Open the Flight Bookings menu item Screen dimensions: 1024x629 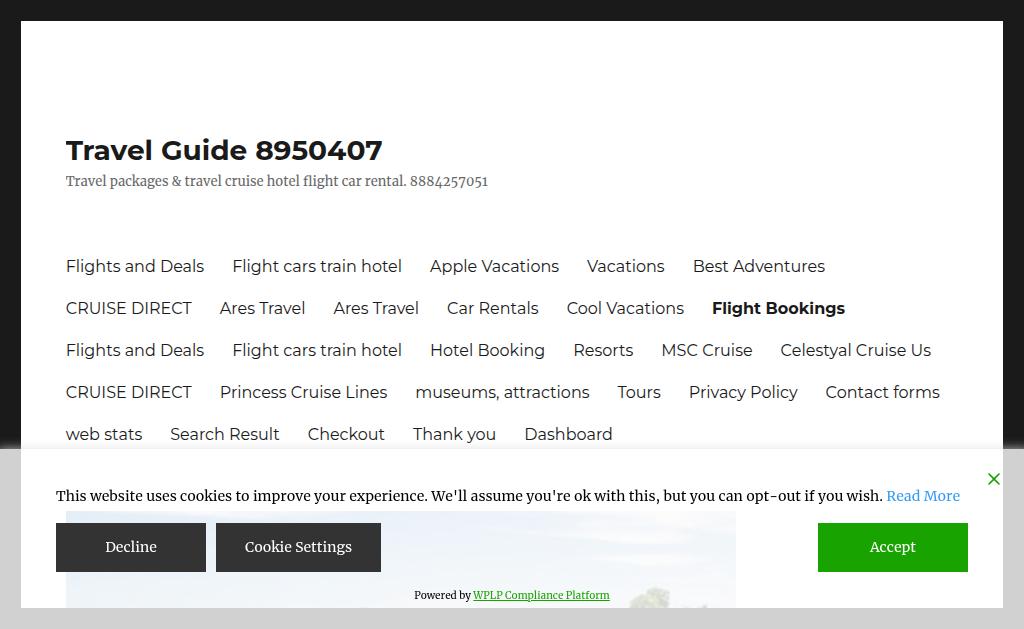[x=778, y=308]
